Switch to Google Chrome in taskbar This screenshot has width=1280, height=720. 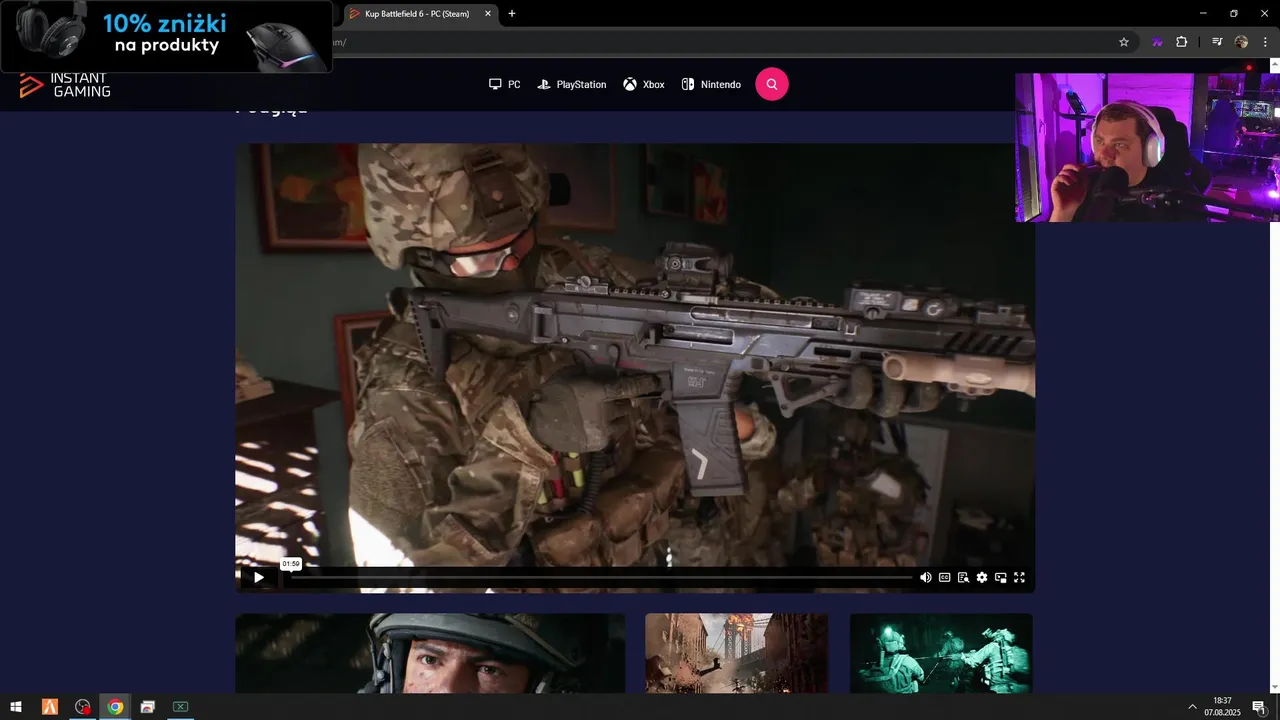115,707
